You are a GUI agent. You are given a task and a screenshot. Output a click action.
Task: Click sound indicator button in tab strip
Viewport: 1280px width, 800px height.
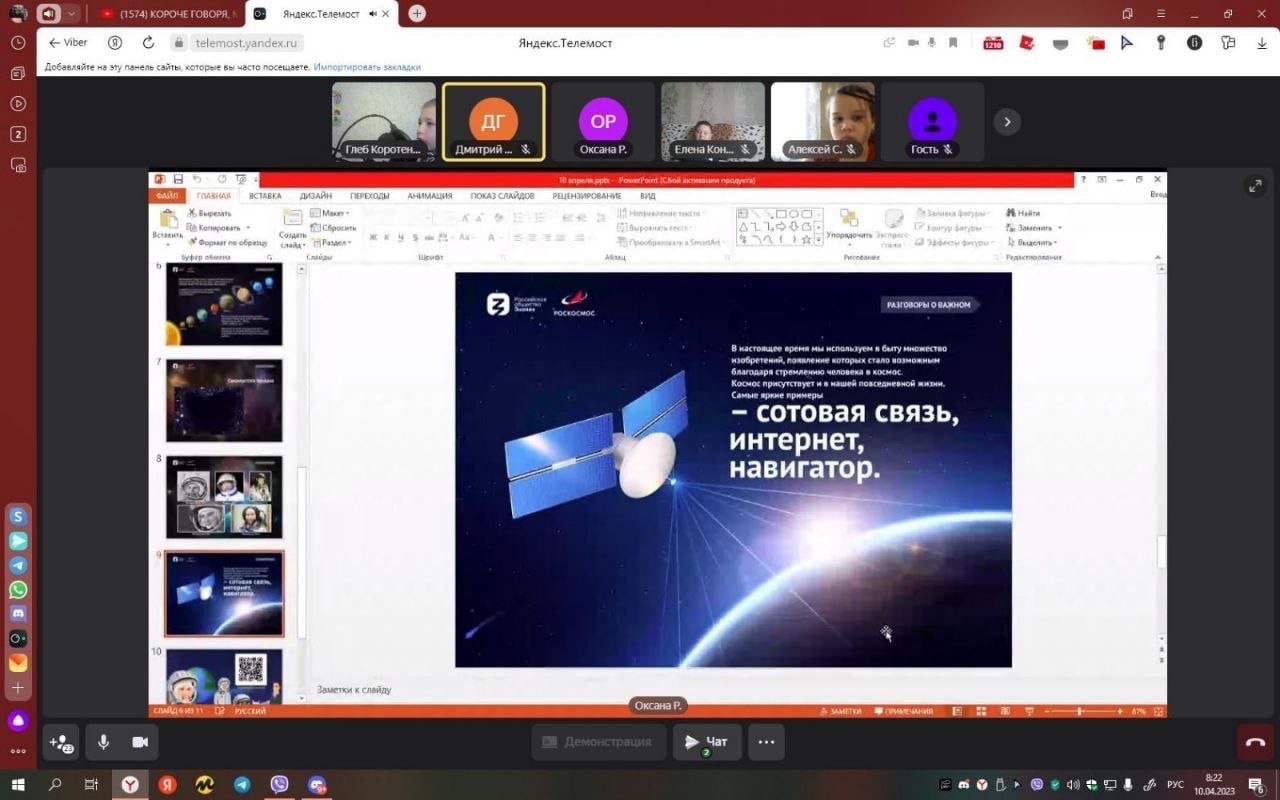pos(48,14)
